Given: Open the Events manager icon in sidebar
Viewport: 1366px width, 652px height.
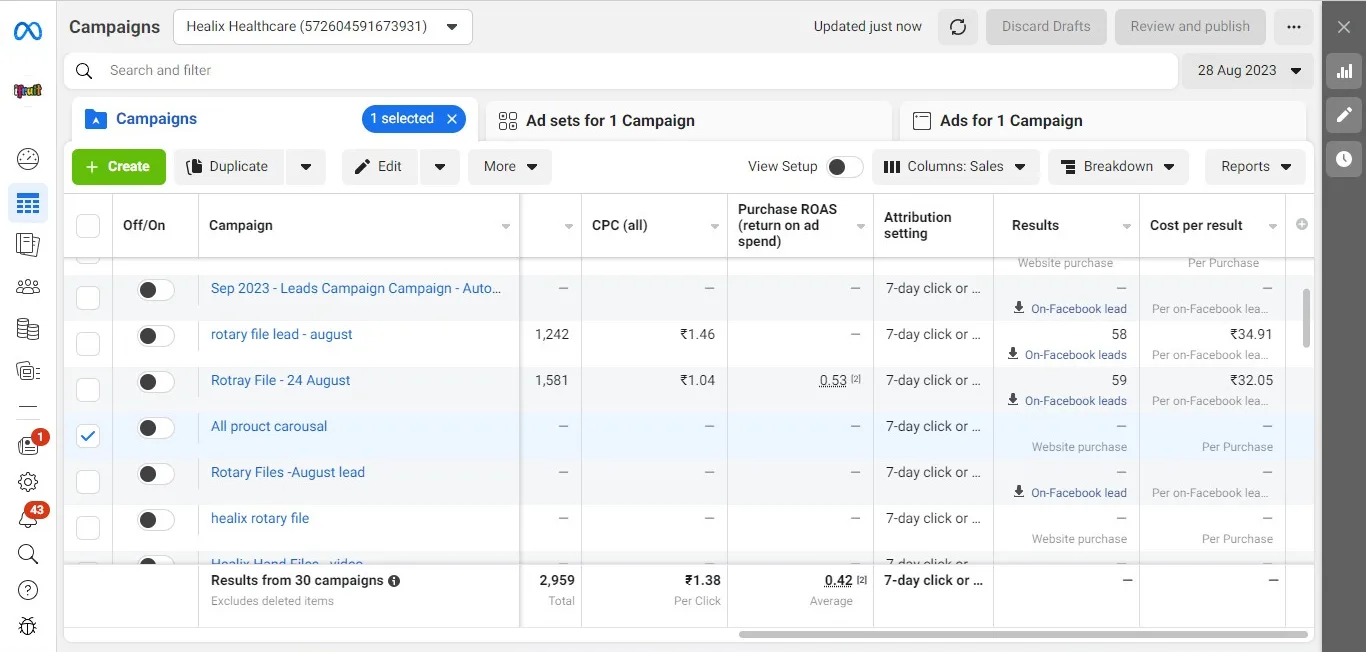Looking at the screenshot, I should point(28,371).
